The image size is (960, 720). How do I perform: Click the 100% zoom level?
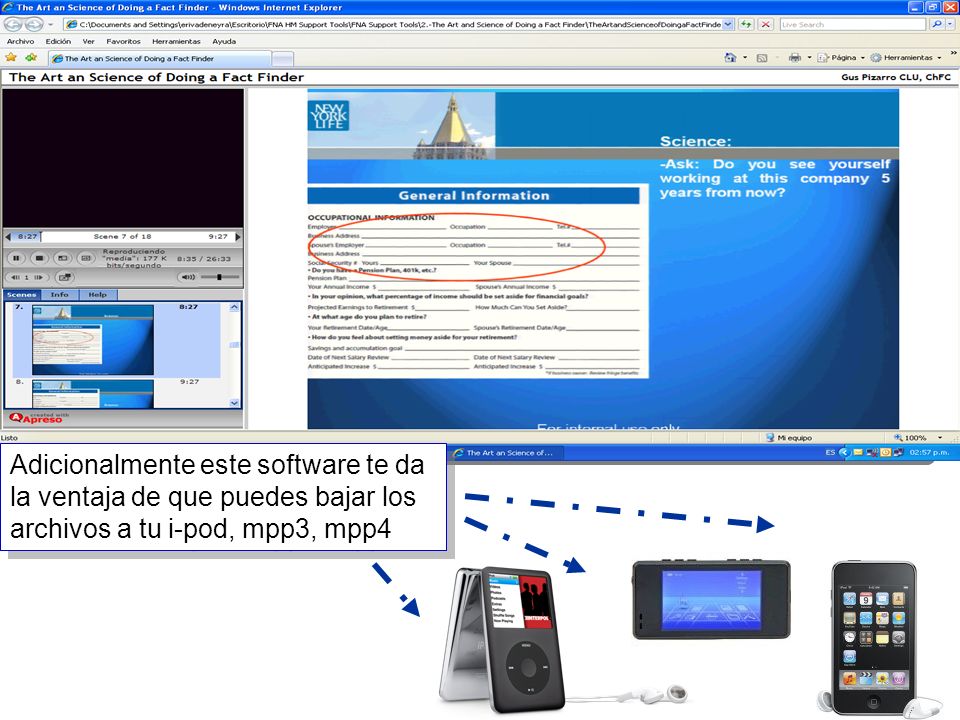click(x=910, y=438)
